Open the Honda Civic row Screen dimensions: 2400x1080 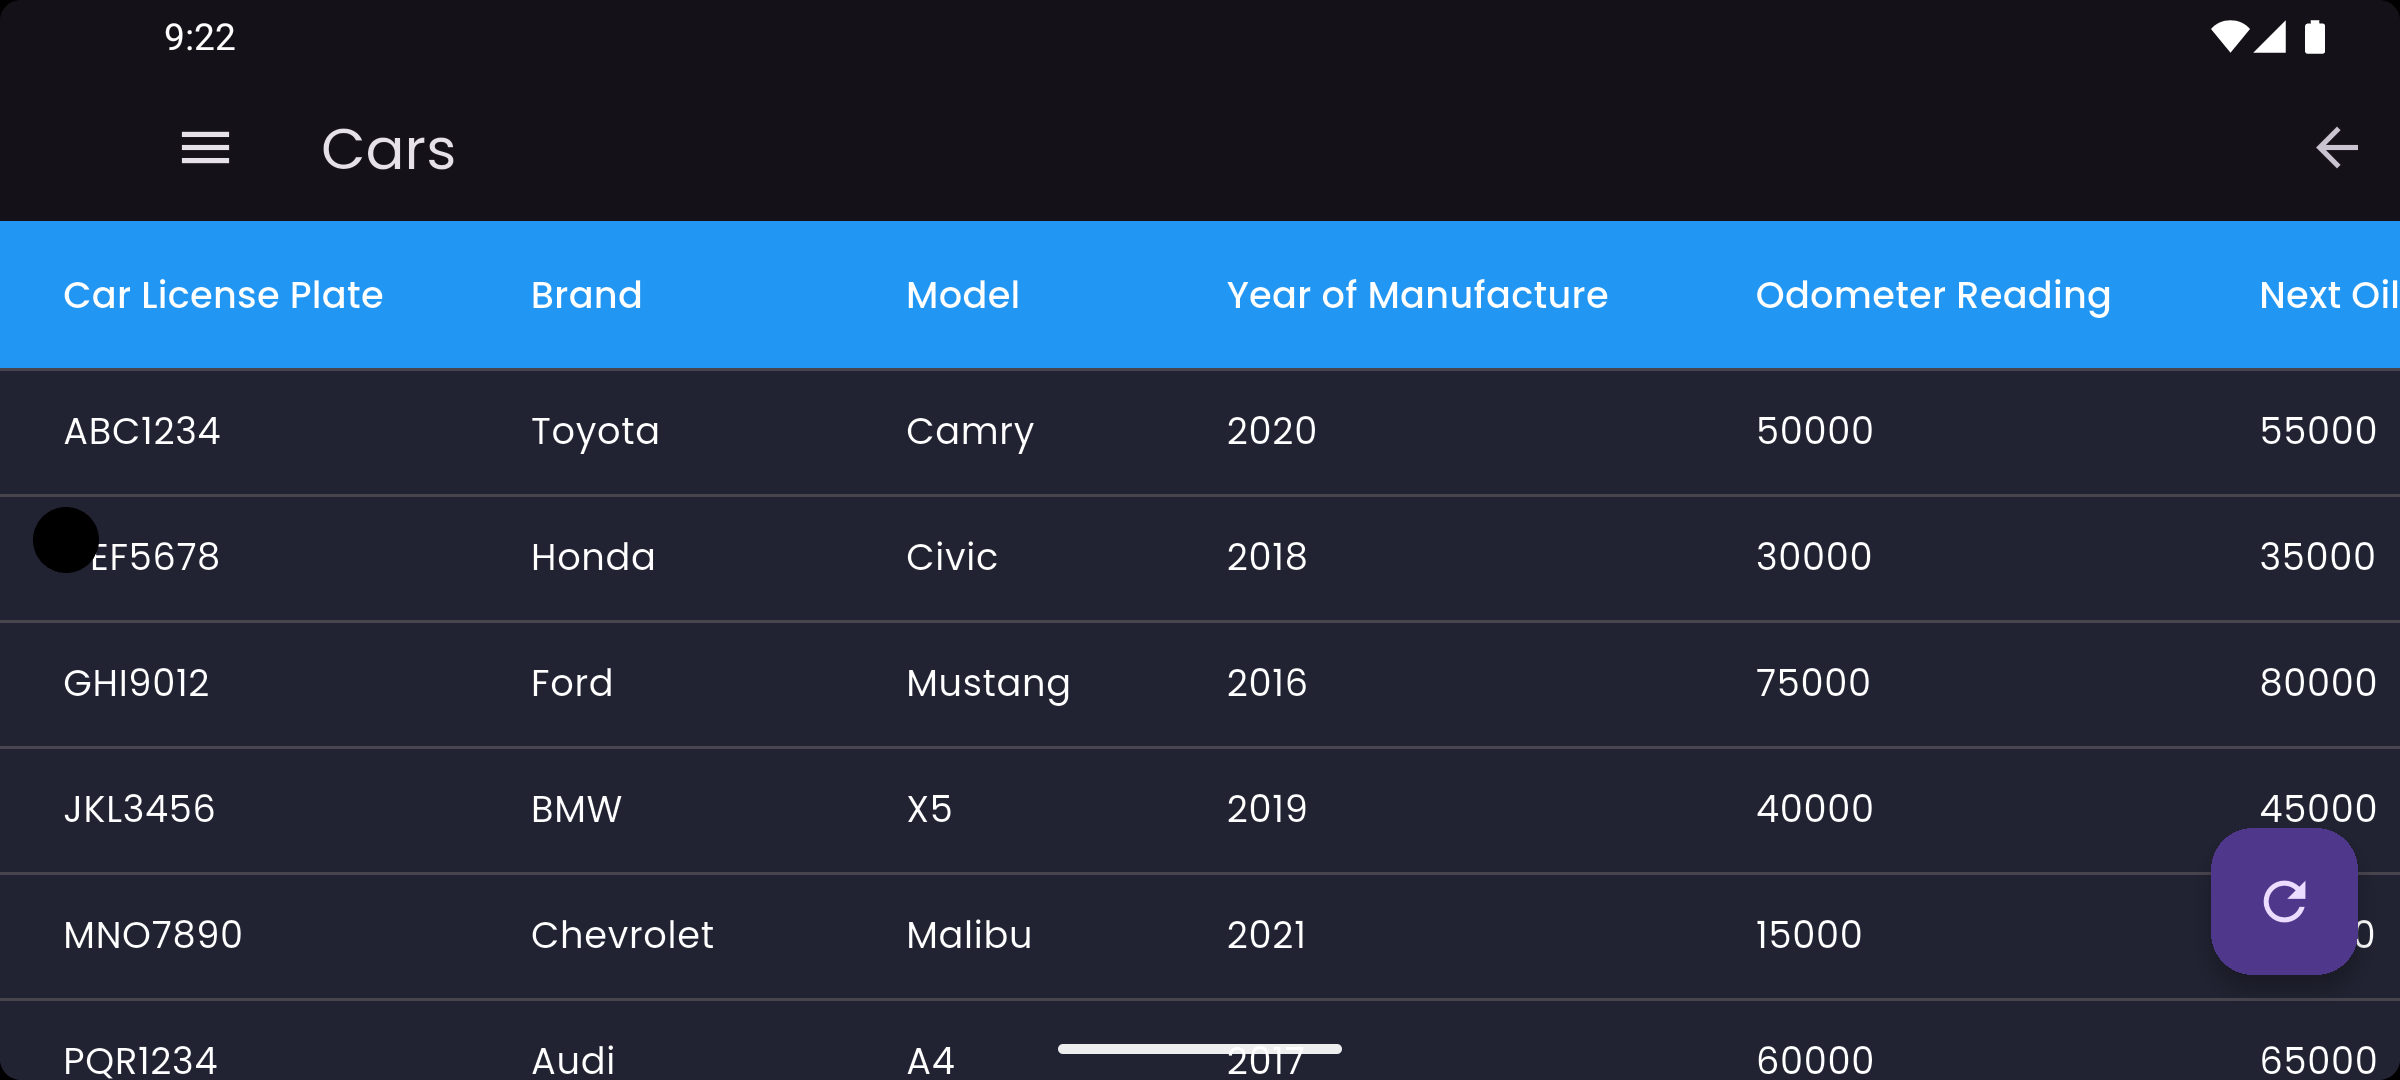tap(592, 557)
